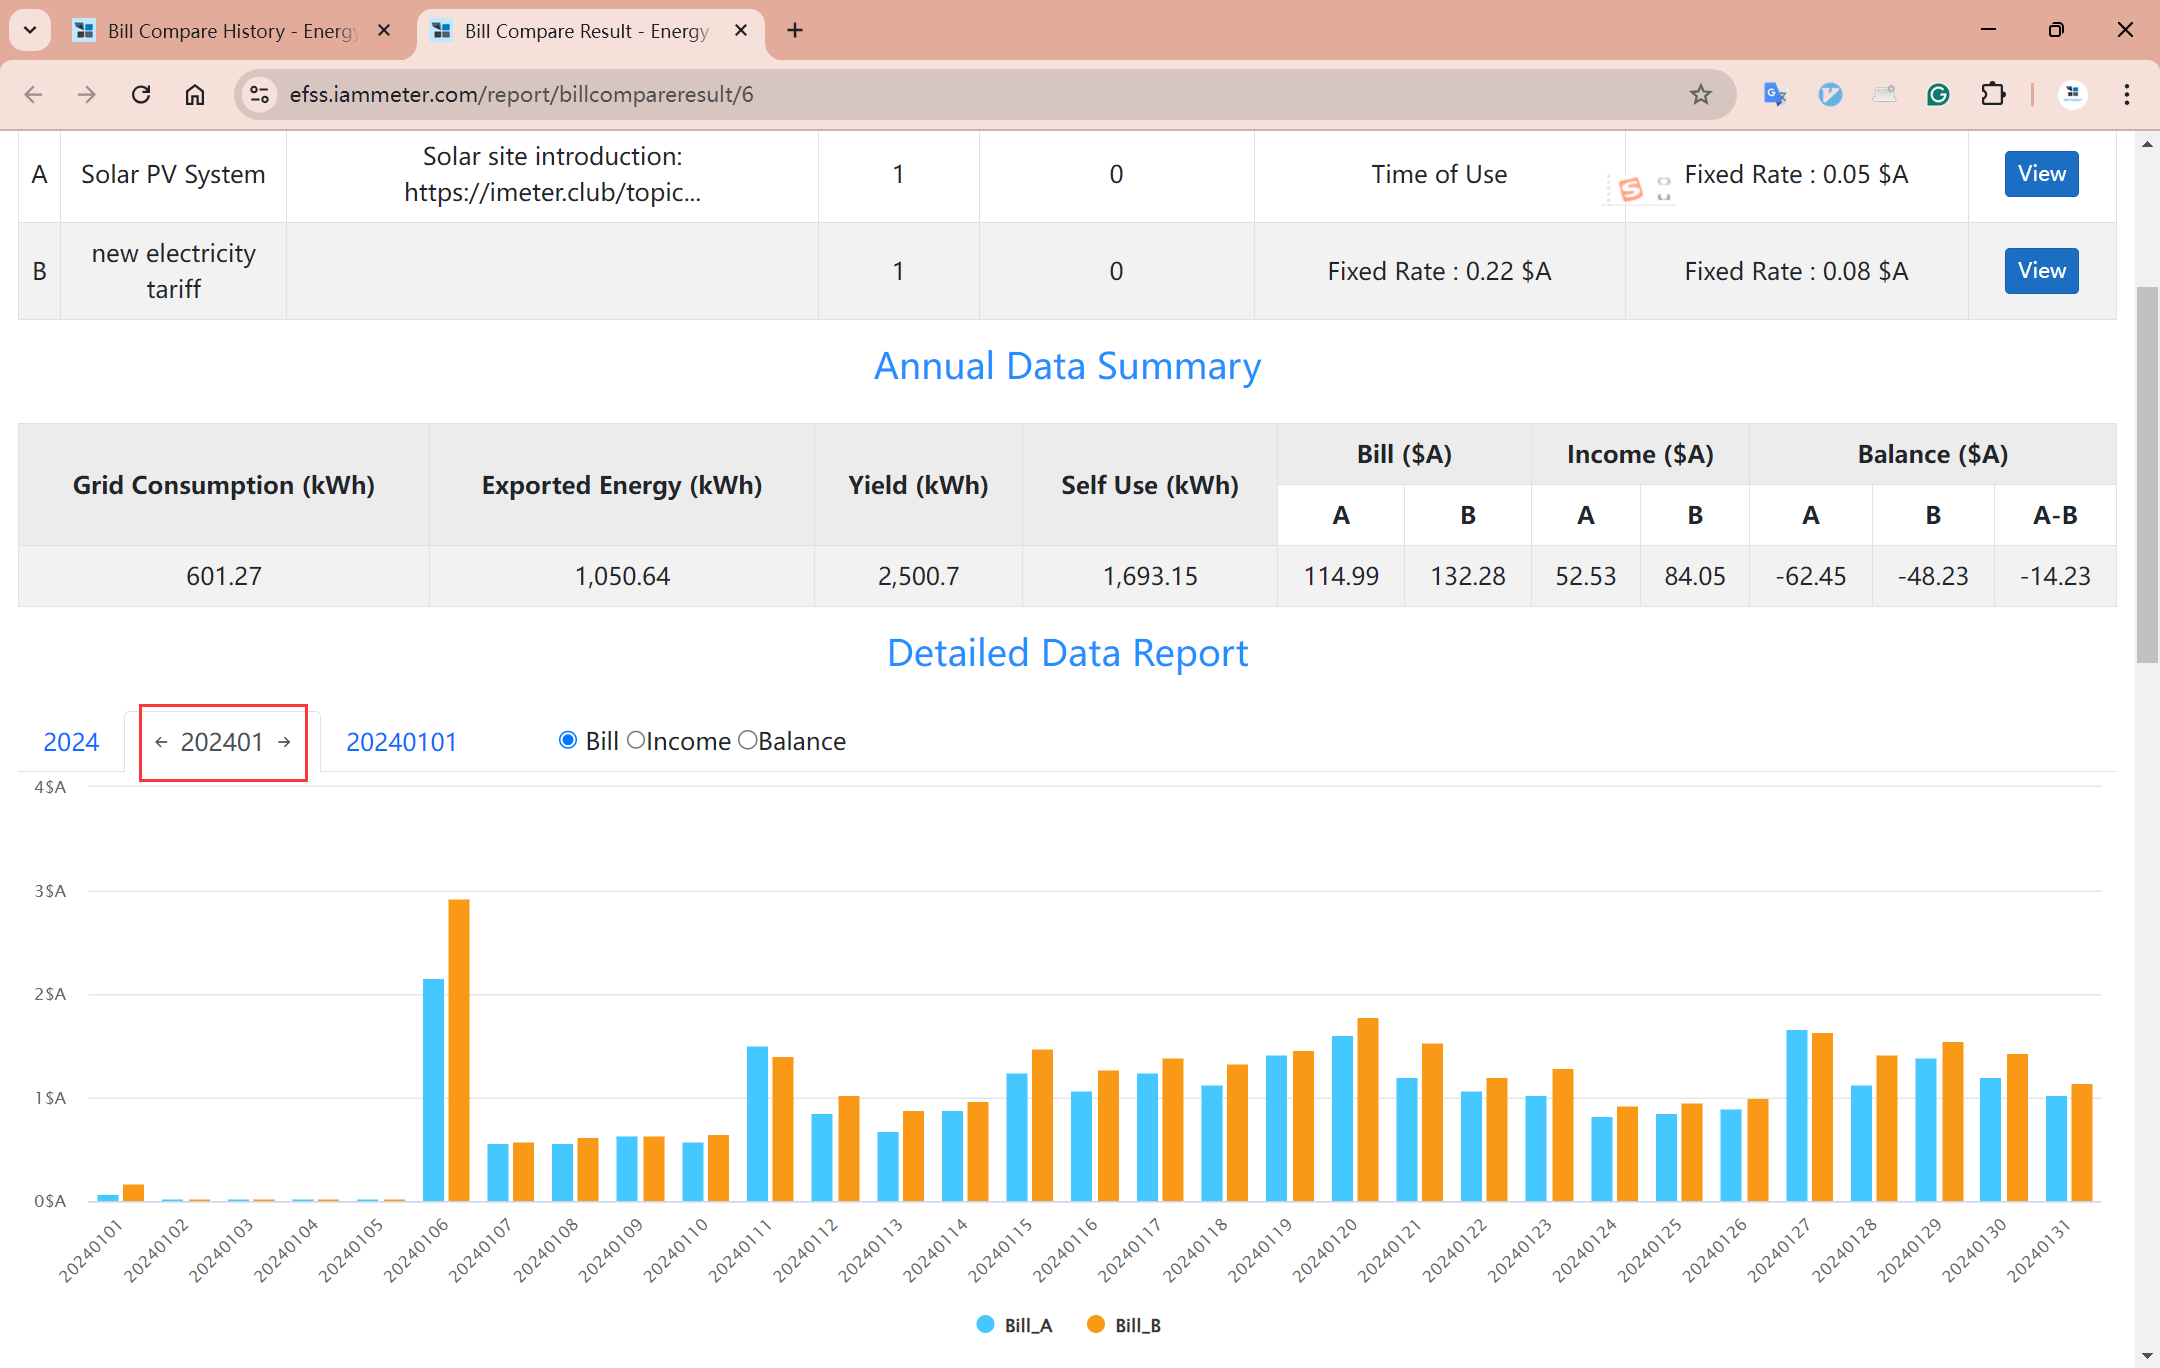The width and height of the screenshot is (2160, 1368).
Task: Click the page vertical scrollbar thumb
Action: tap(2146, 475)
